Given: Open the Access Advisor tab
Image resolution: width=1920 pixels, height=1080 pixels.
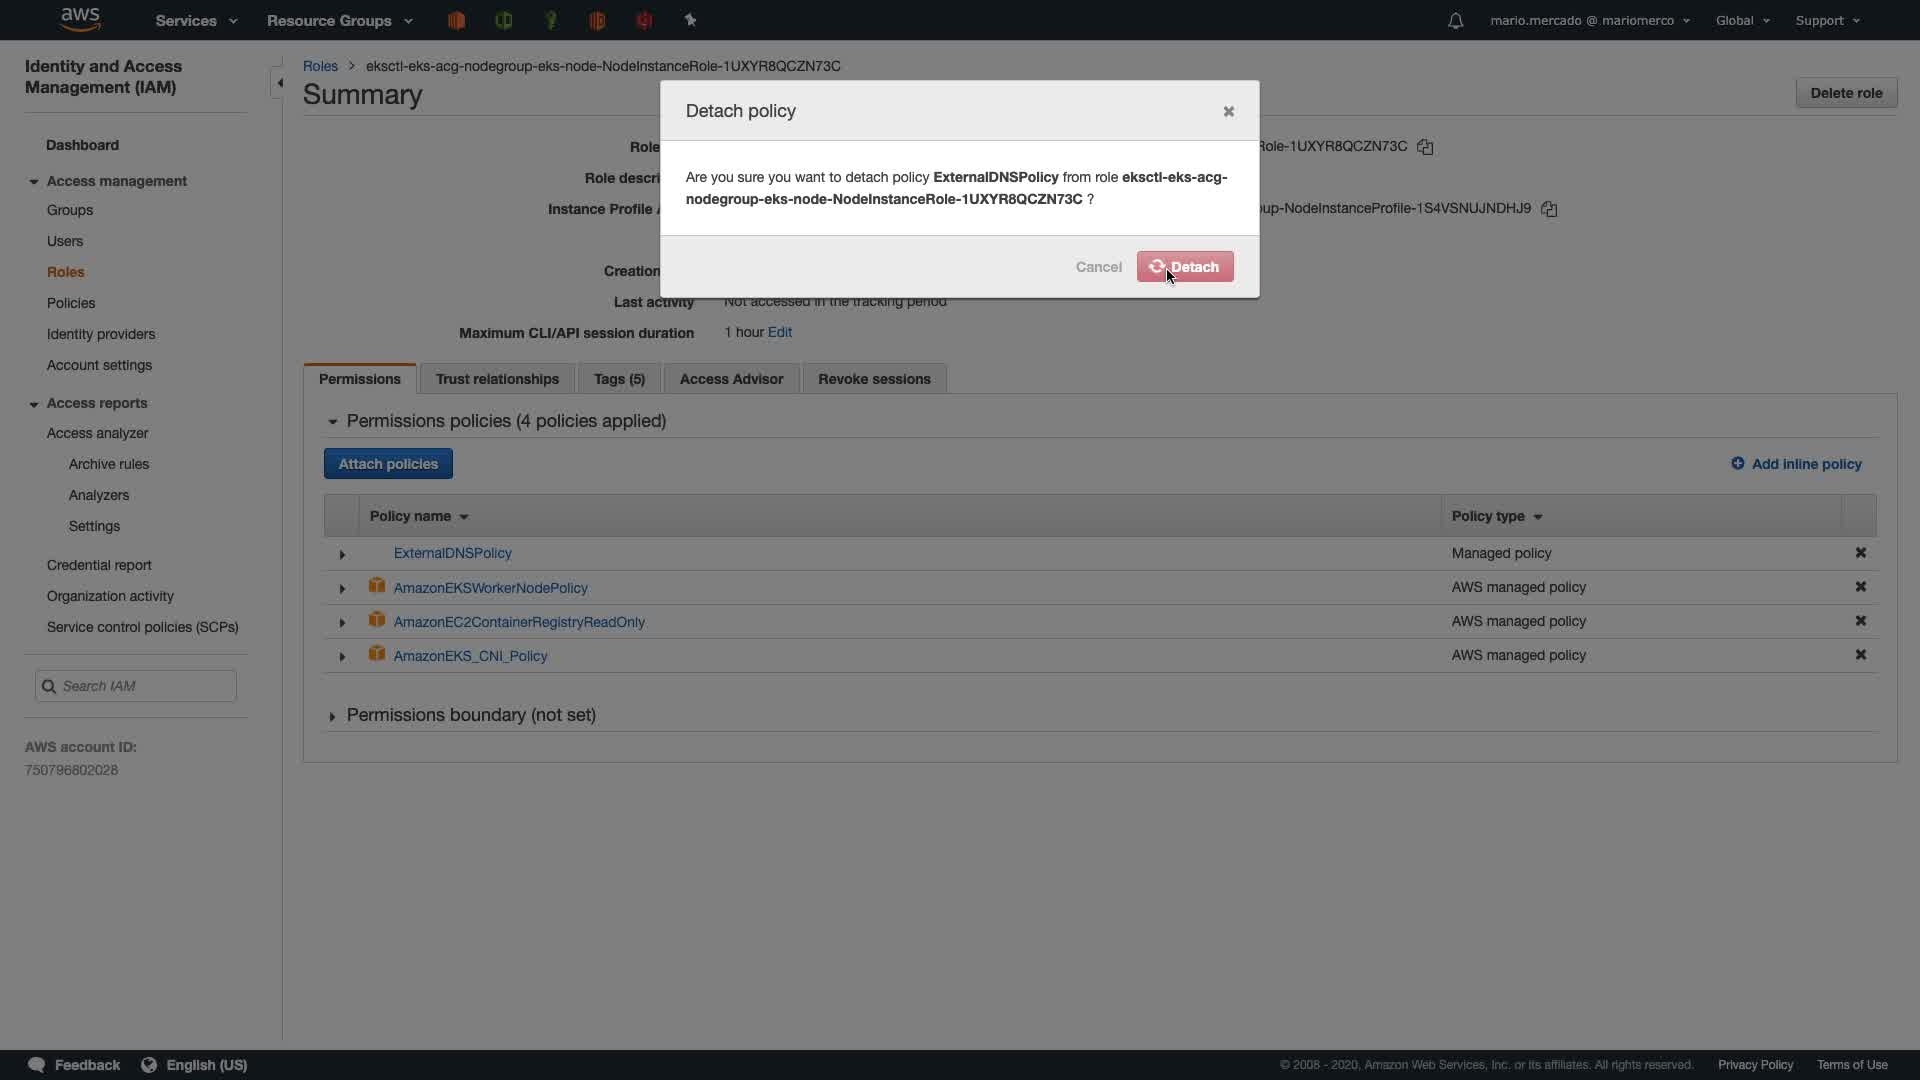Looking at the screenshot, I should 731,379.
